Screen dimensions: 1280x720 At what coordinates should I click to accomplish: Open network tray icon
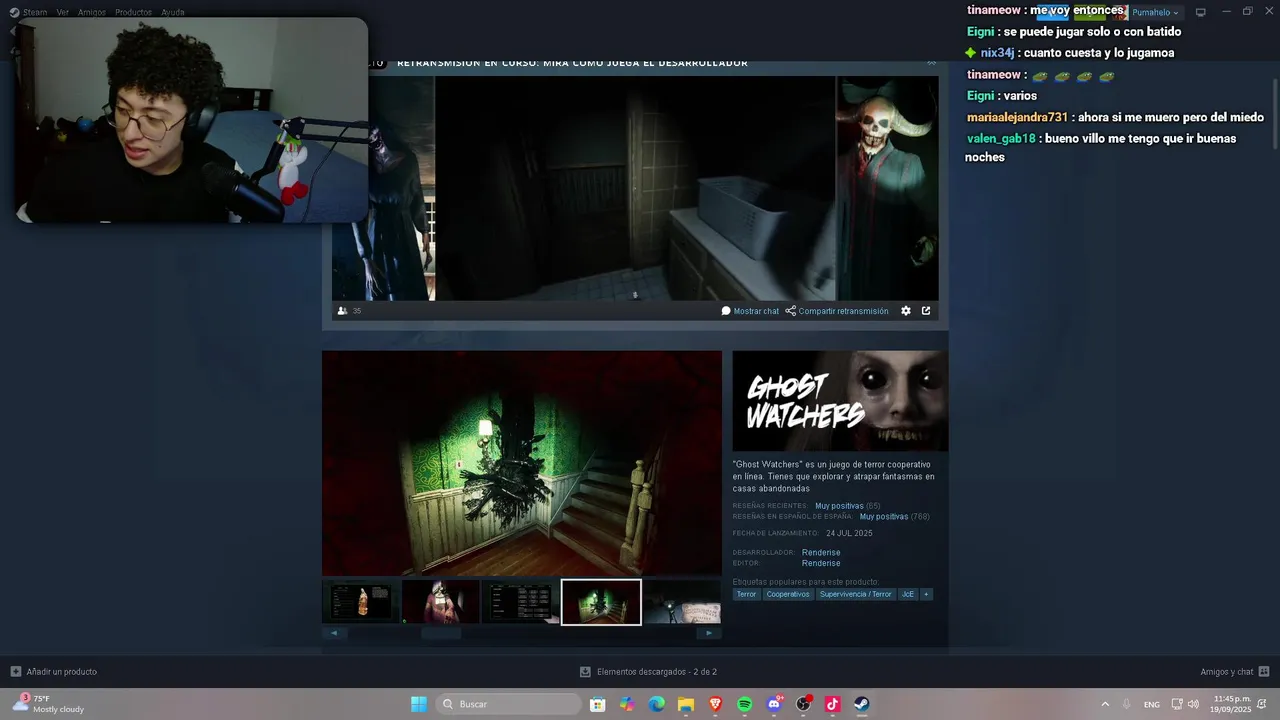(1177, 704)
